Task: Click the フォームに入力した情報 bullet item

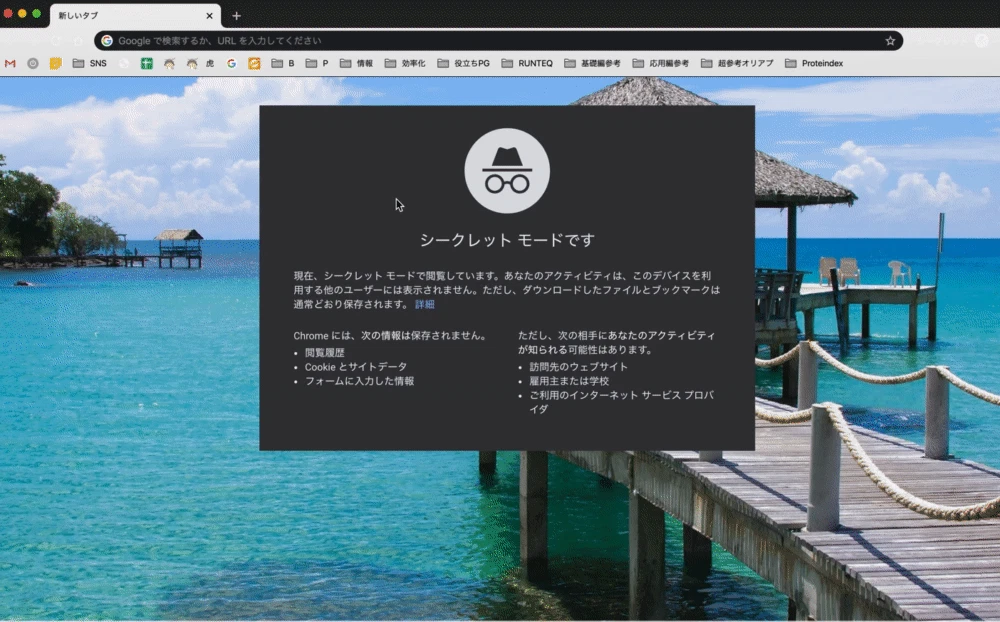Action: tap(360, 381)
